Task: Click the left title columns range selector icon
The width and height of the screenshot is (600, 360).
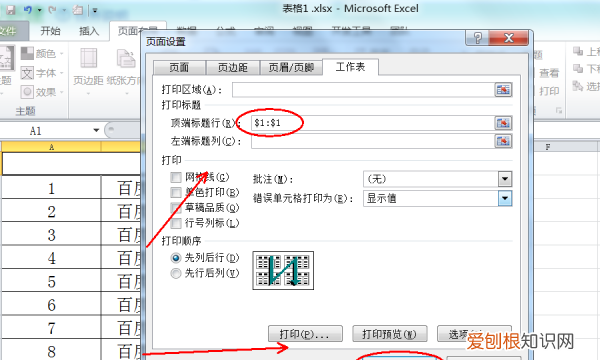Action: click(503, 141)
